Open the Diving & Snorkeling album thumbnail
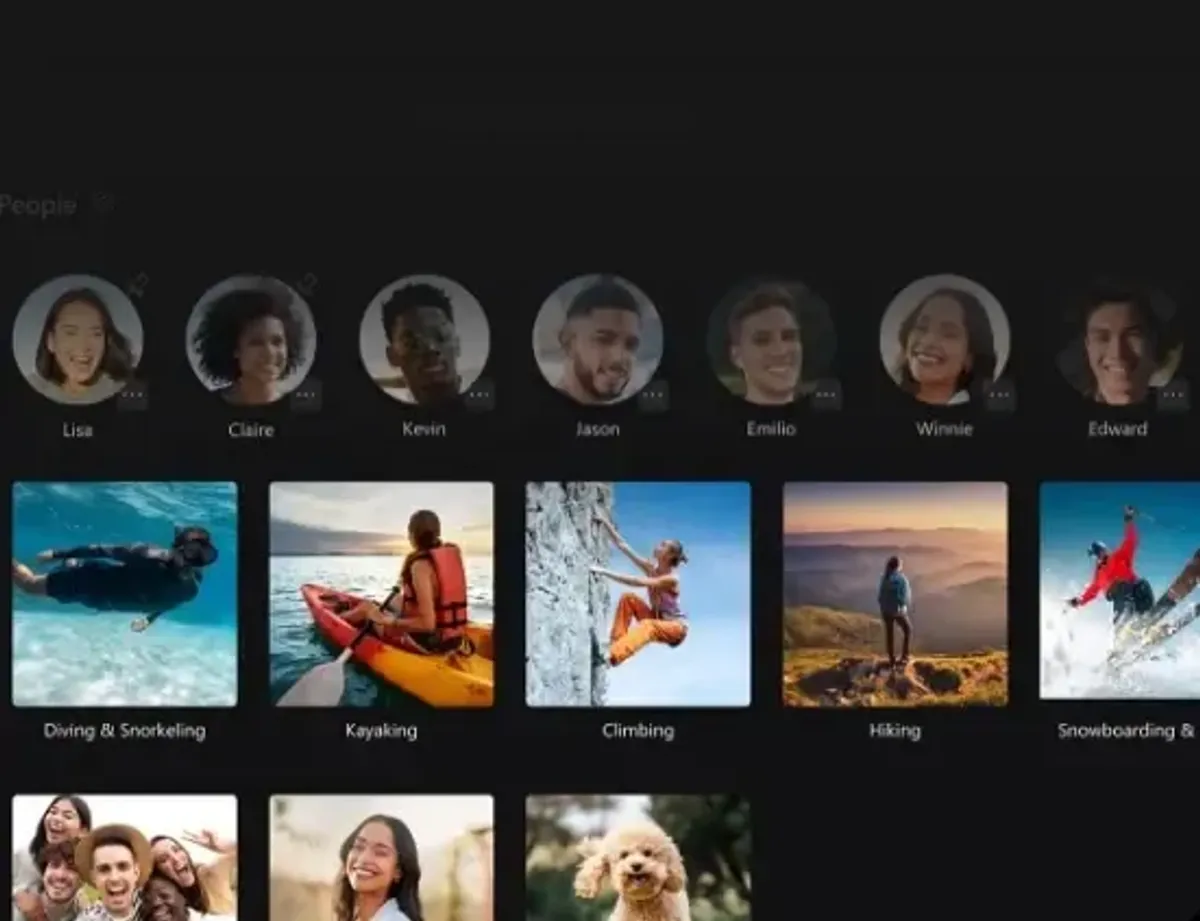This screenshot has height=921, width=1200. tap(125, 594)
